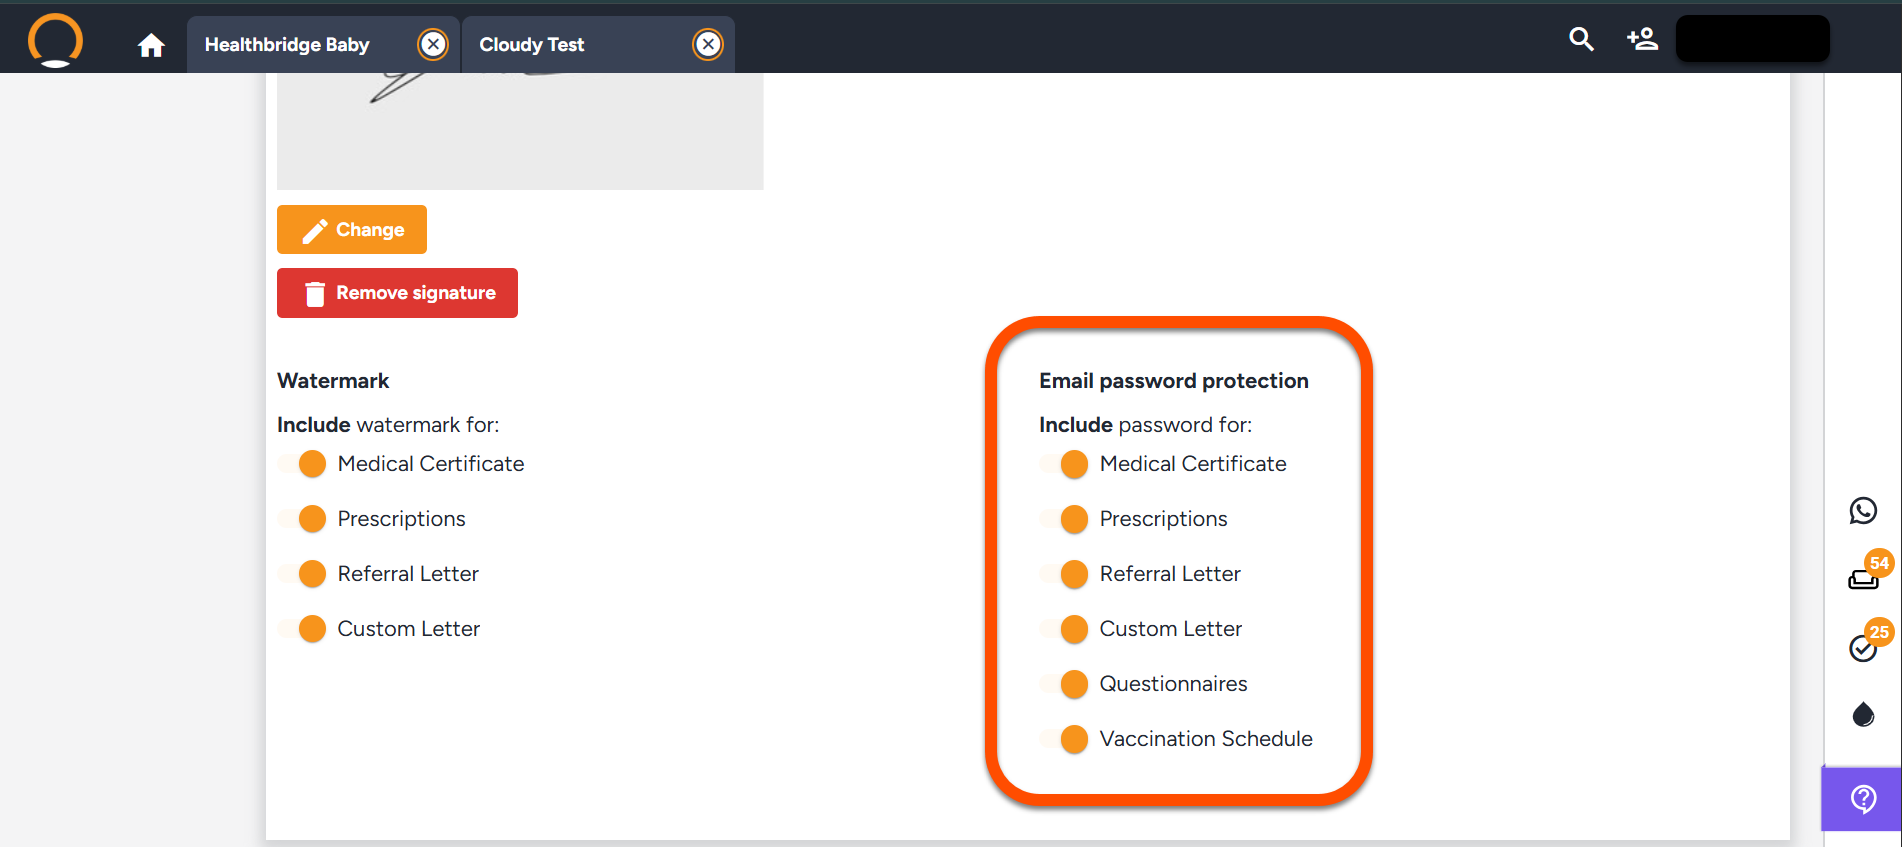Toggle watermark for Referral Letter
The image size is (1902, 847).
coord(303,574)
